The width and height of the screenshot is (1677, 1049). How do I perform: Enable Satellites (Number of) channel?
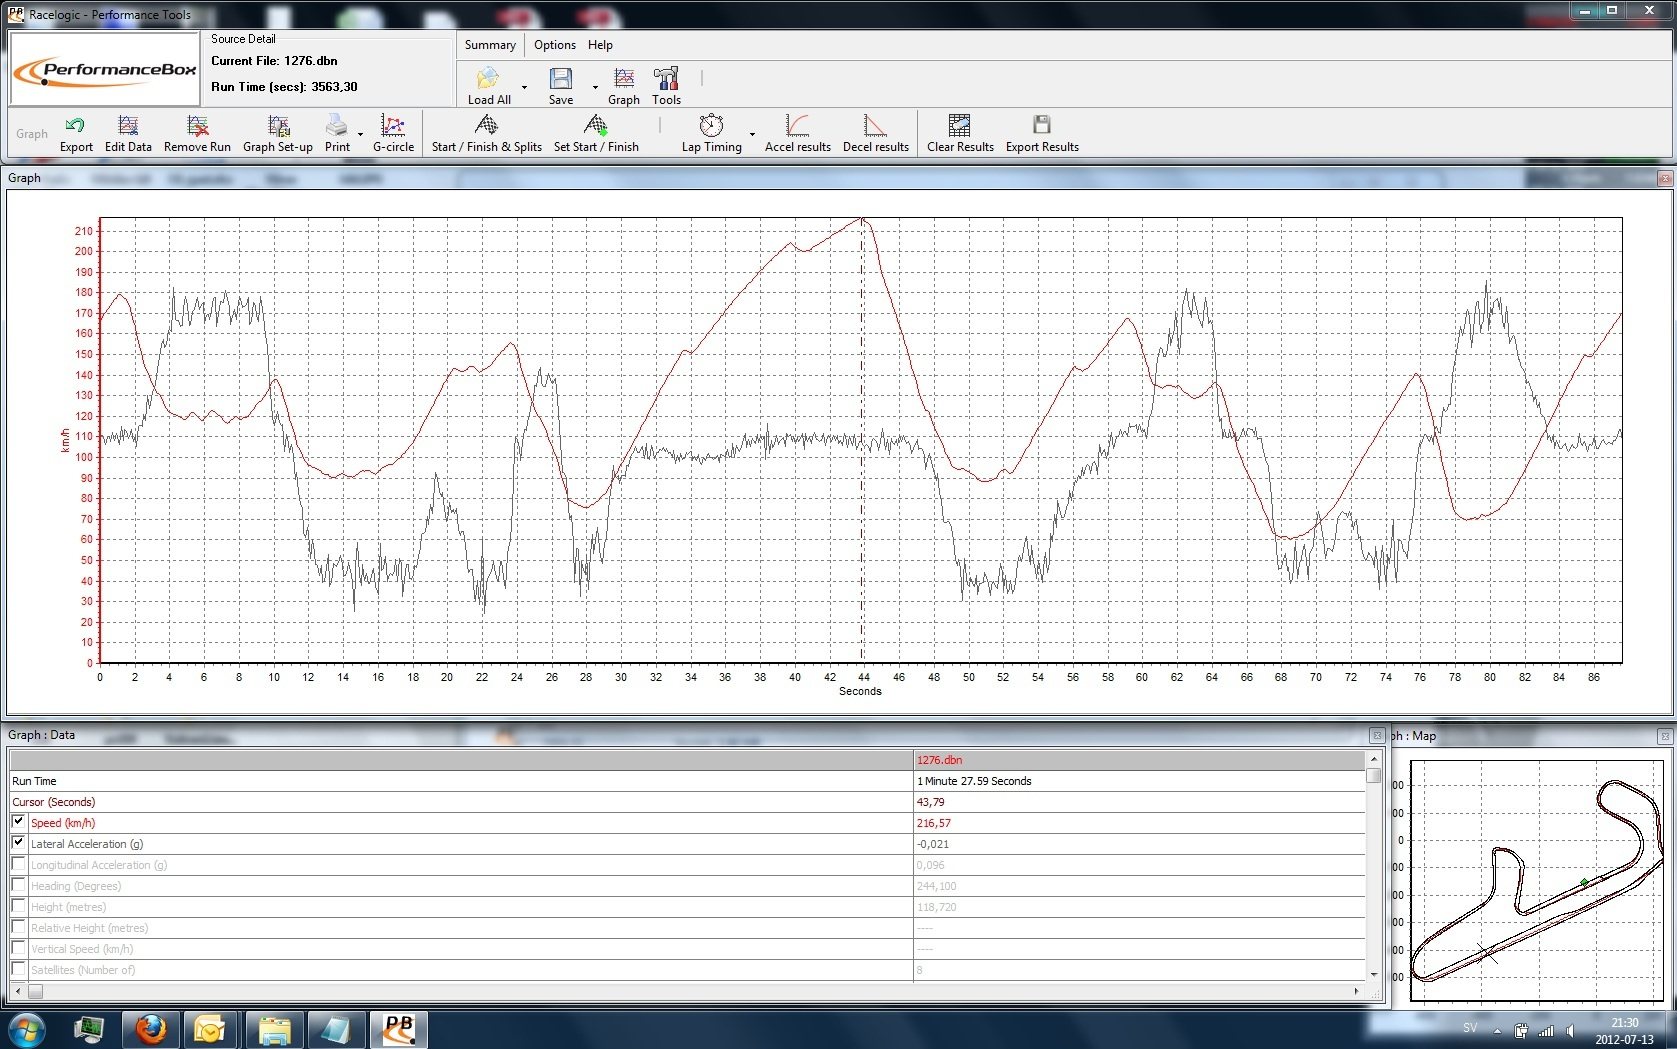click(x=18, y=969)
